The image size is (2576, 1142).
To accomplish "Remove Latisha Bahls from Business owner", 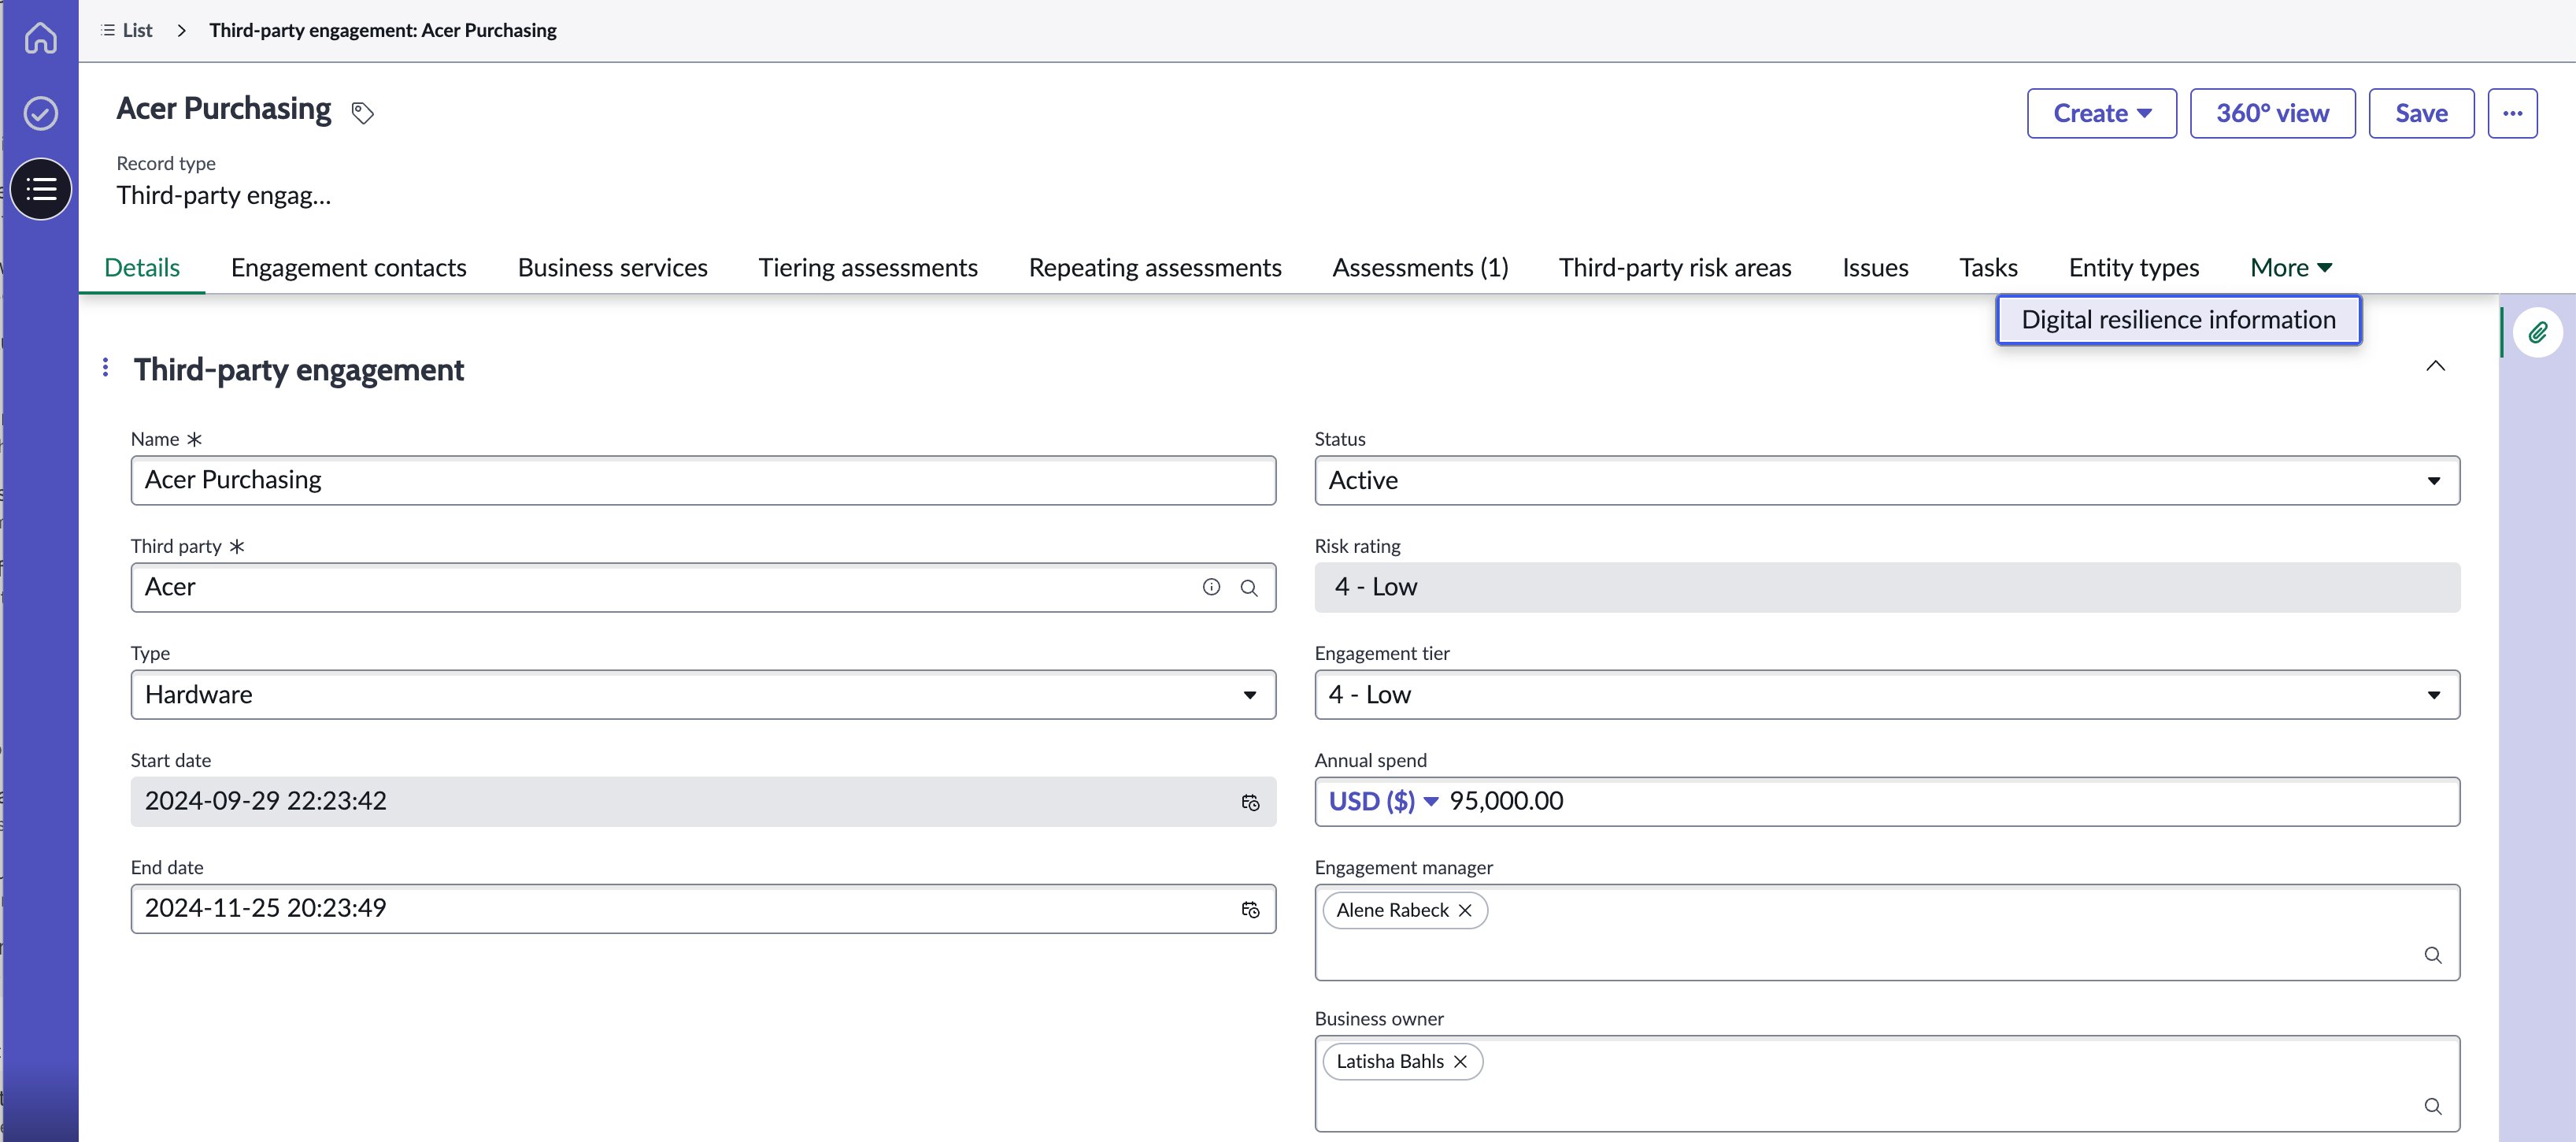I will tap(1460, 1061).
